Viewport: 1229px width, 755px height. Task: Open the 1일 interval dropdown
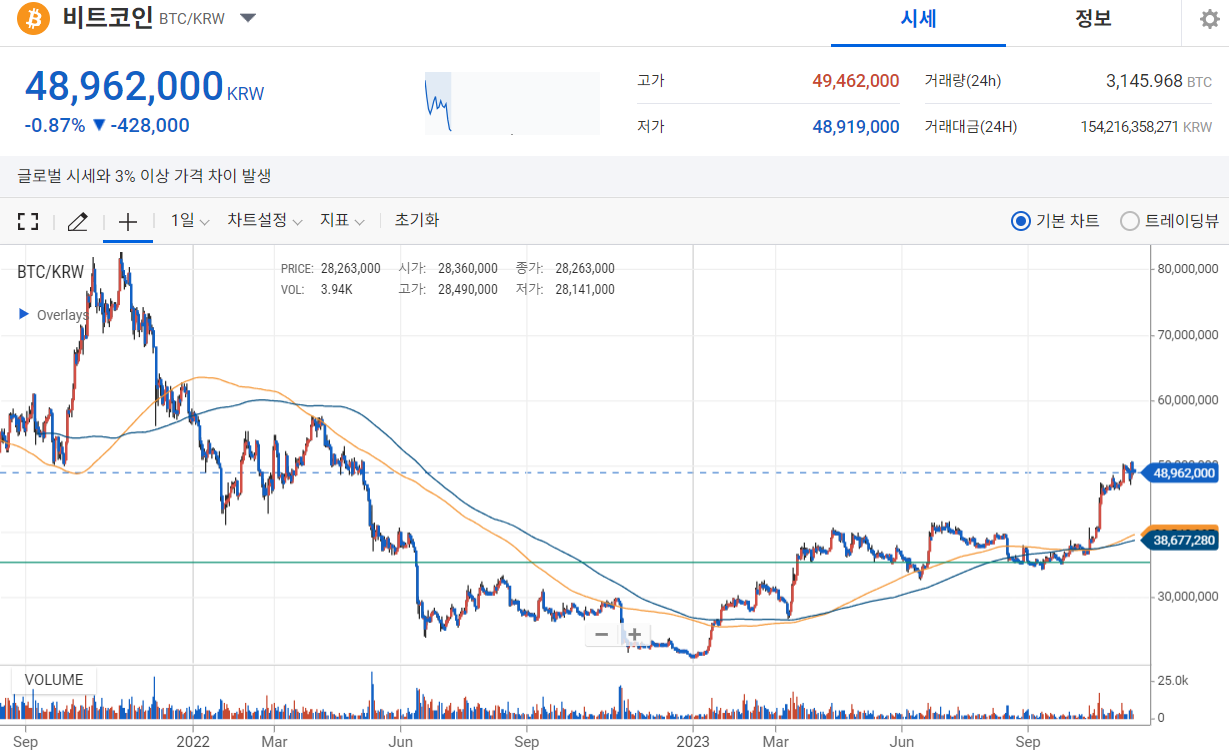189,221
